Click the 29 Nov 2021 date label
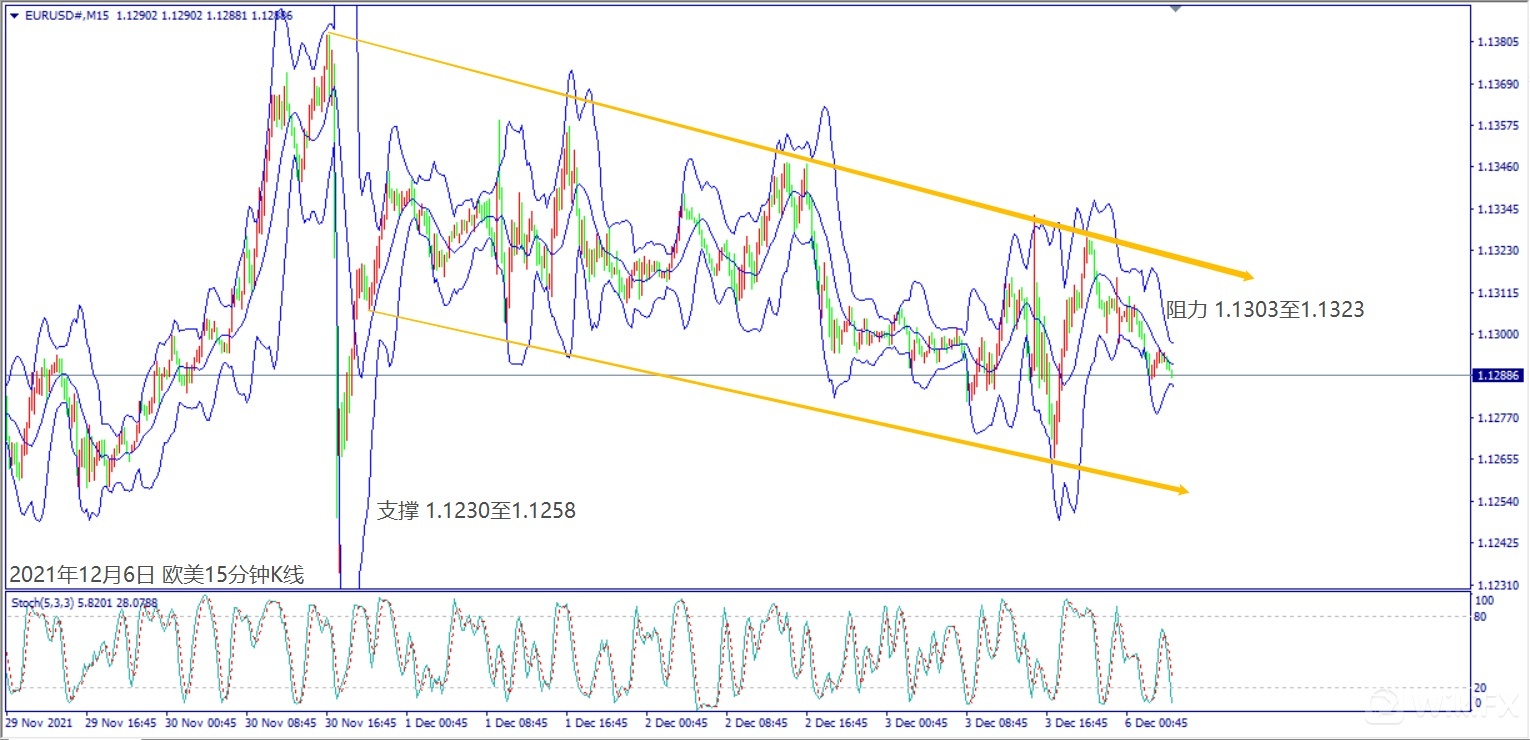 pyautogui.click(x=39, y=721)
